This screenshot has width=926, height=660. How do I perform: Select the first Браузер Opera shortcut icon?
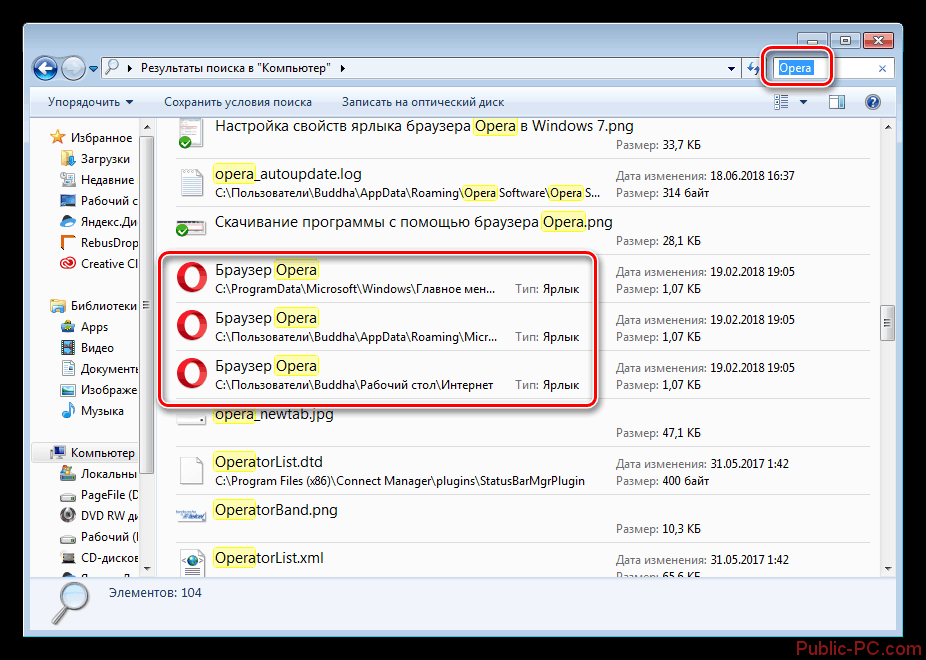[x=192, y=279]
